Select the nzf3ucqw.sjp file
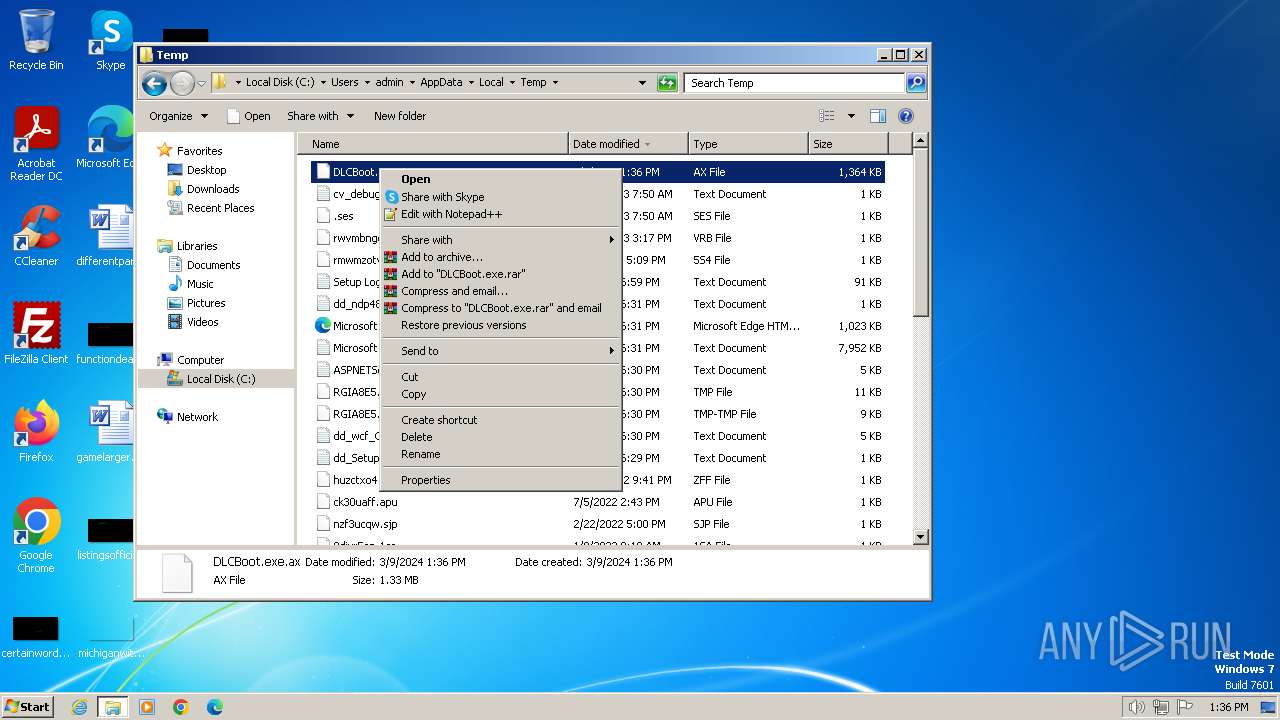The height and width of the screenshot is (720, 1280). pyautogui.click(x=365, y=524)
